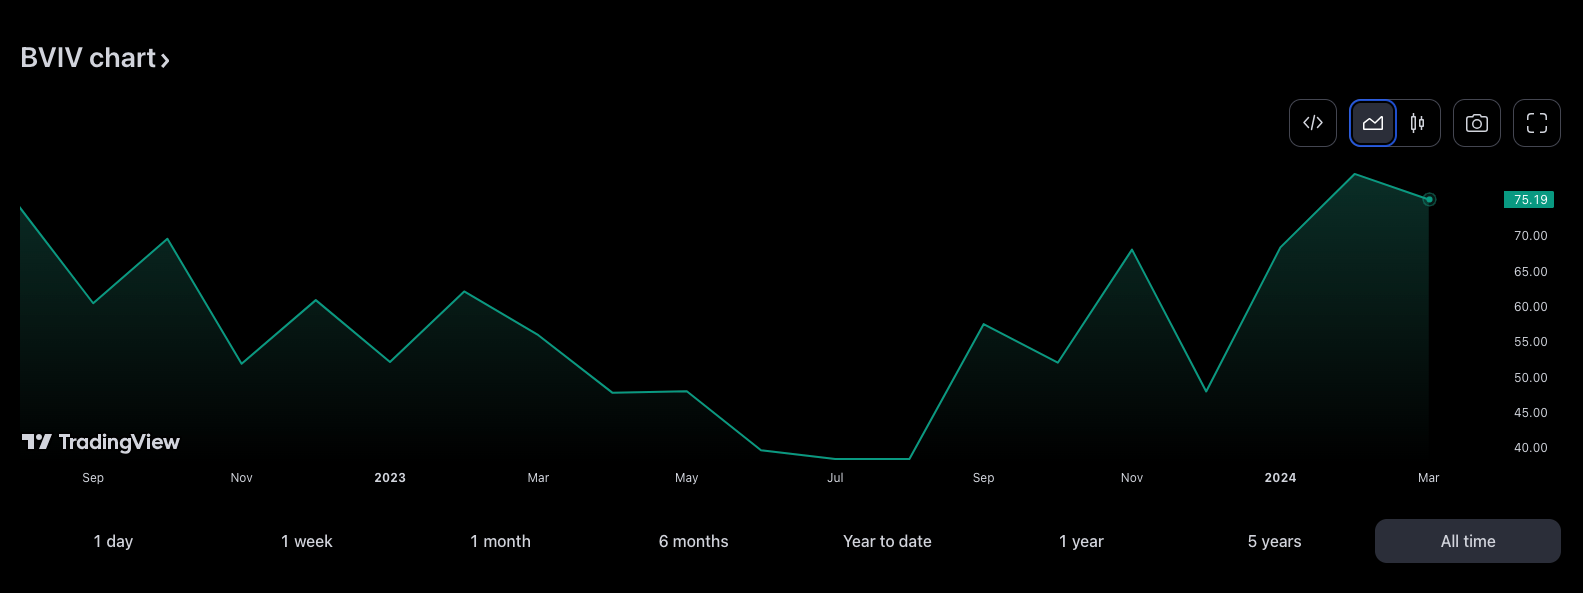Image resolution: width=1583 pixels, height=593 pixels.
Task: Switch to 1 month range
Action: tap(500, 541)
